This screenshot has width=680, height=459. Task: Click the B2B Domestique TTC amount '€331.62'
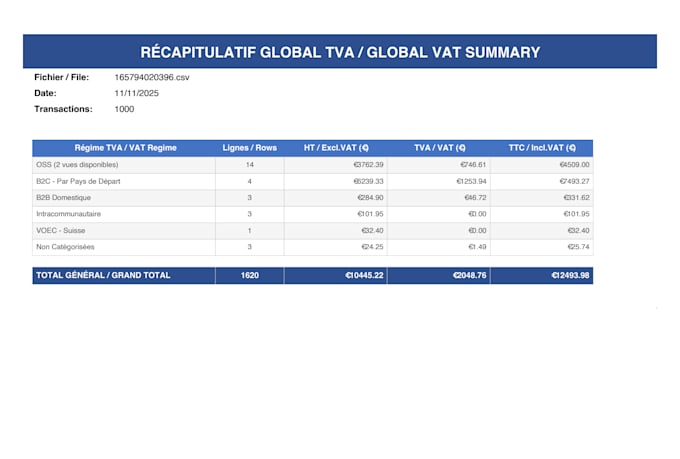pos(576,198)
